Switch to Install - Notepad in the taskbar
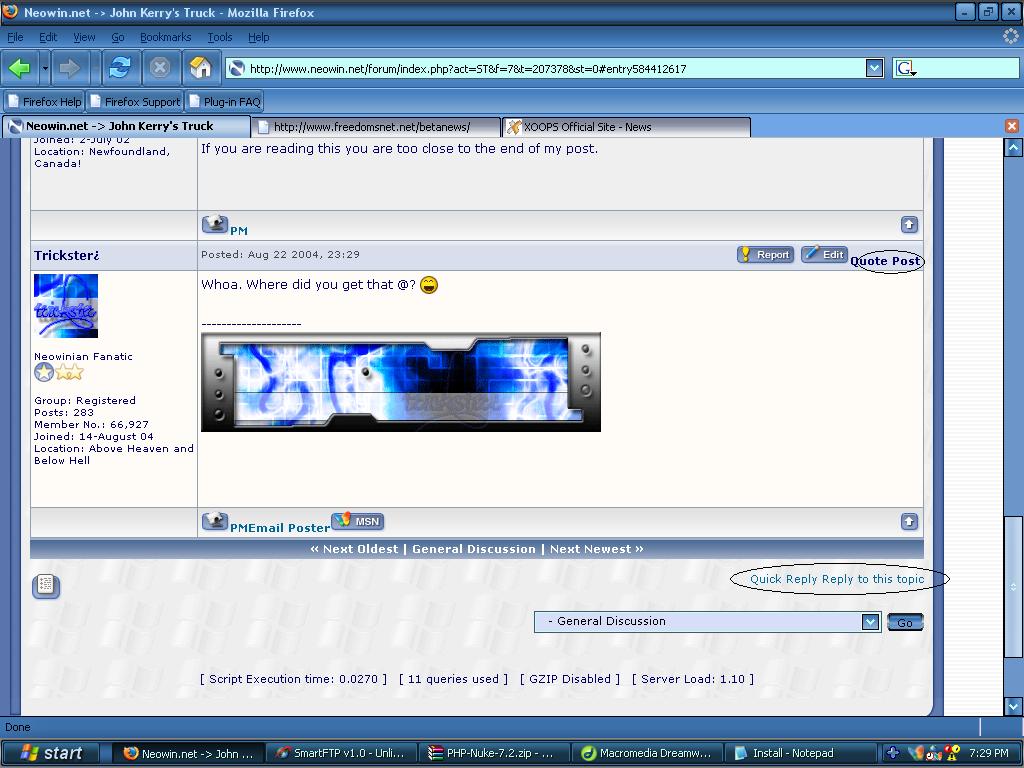The width and height of the screenshot is (1024, 768). pyautogui.click(x=799, y=753)
